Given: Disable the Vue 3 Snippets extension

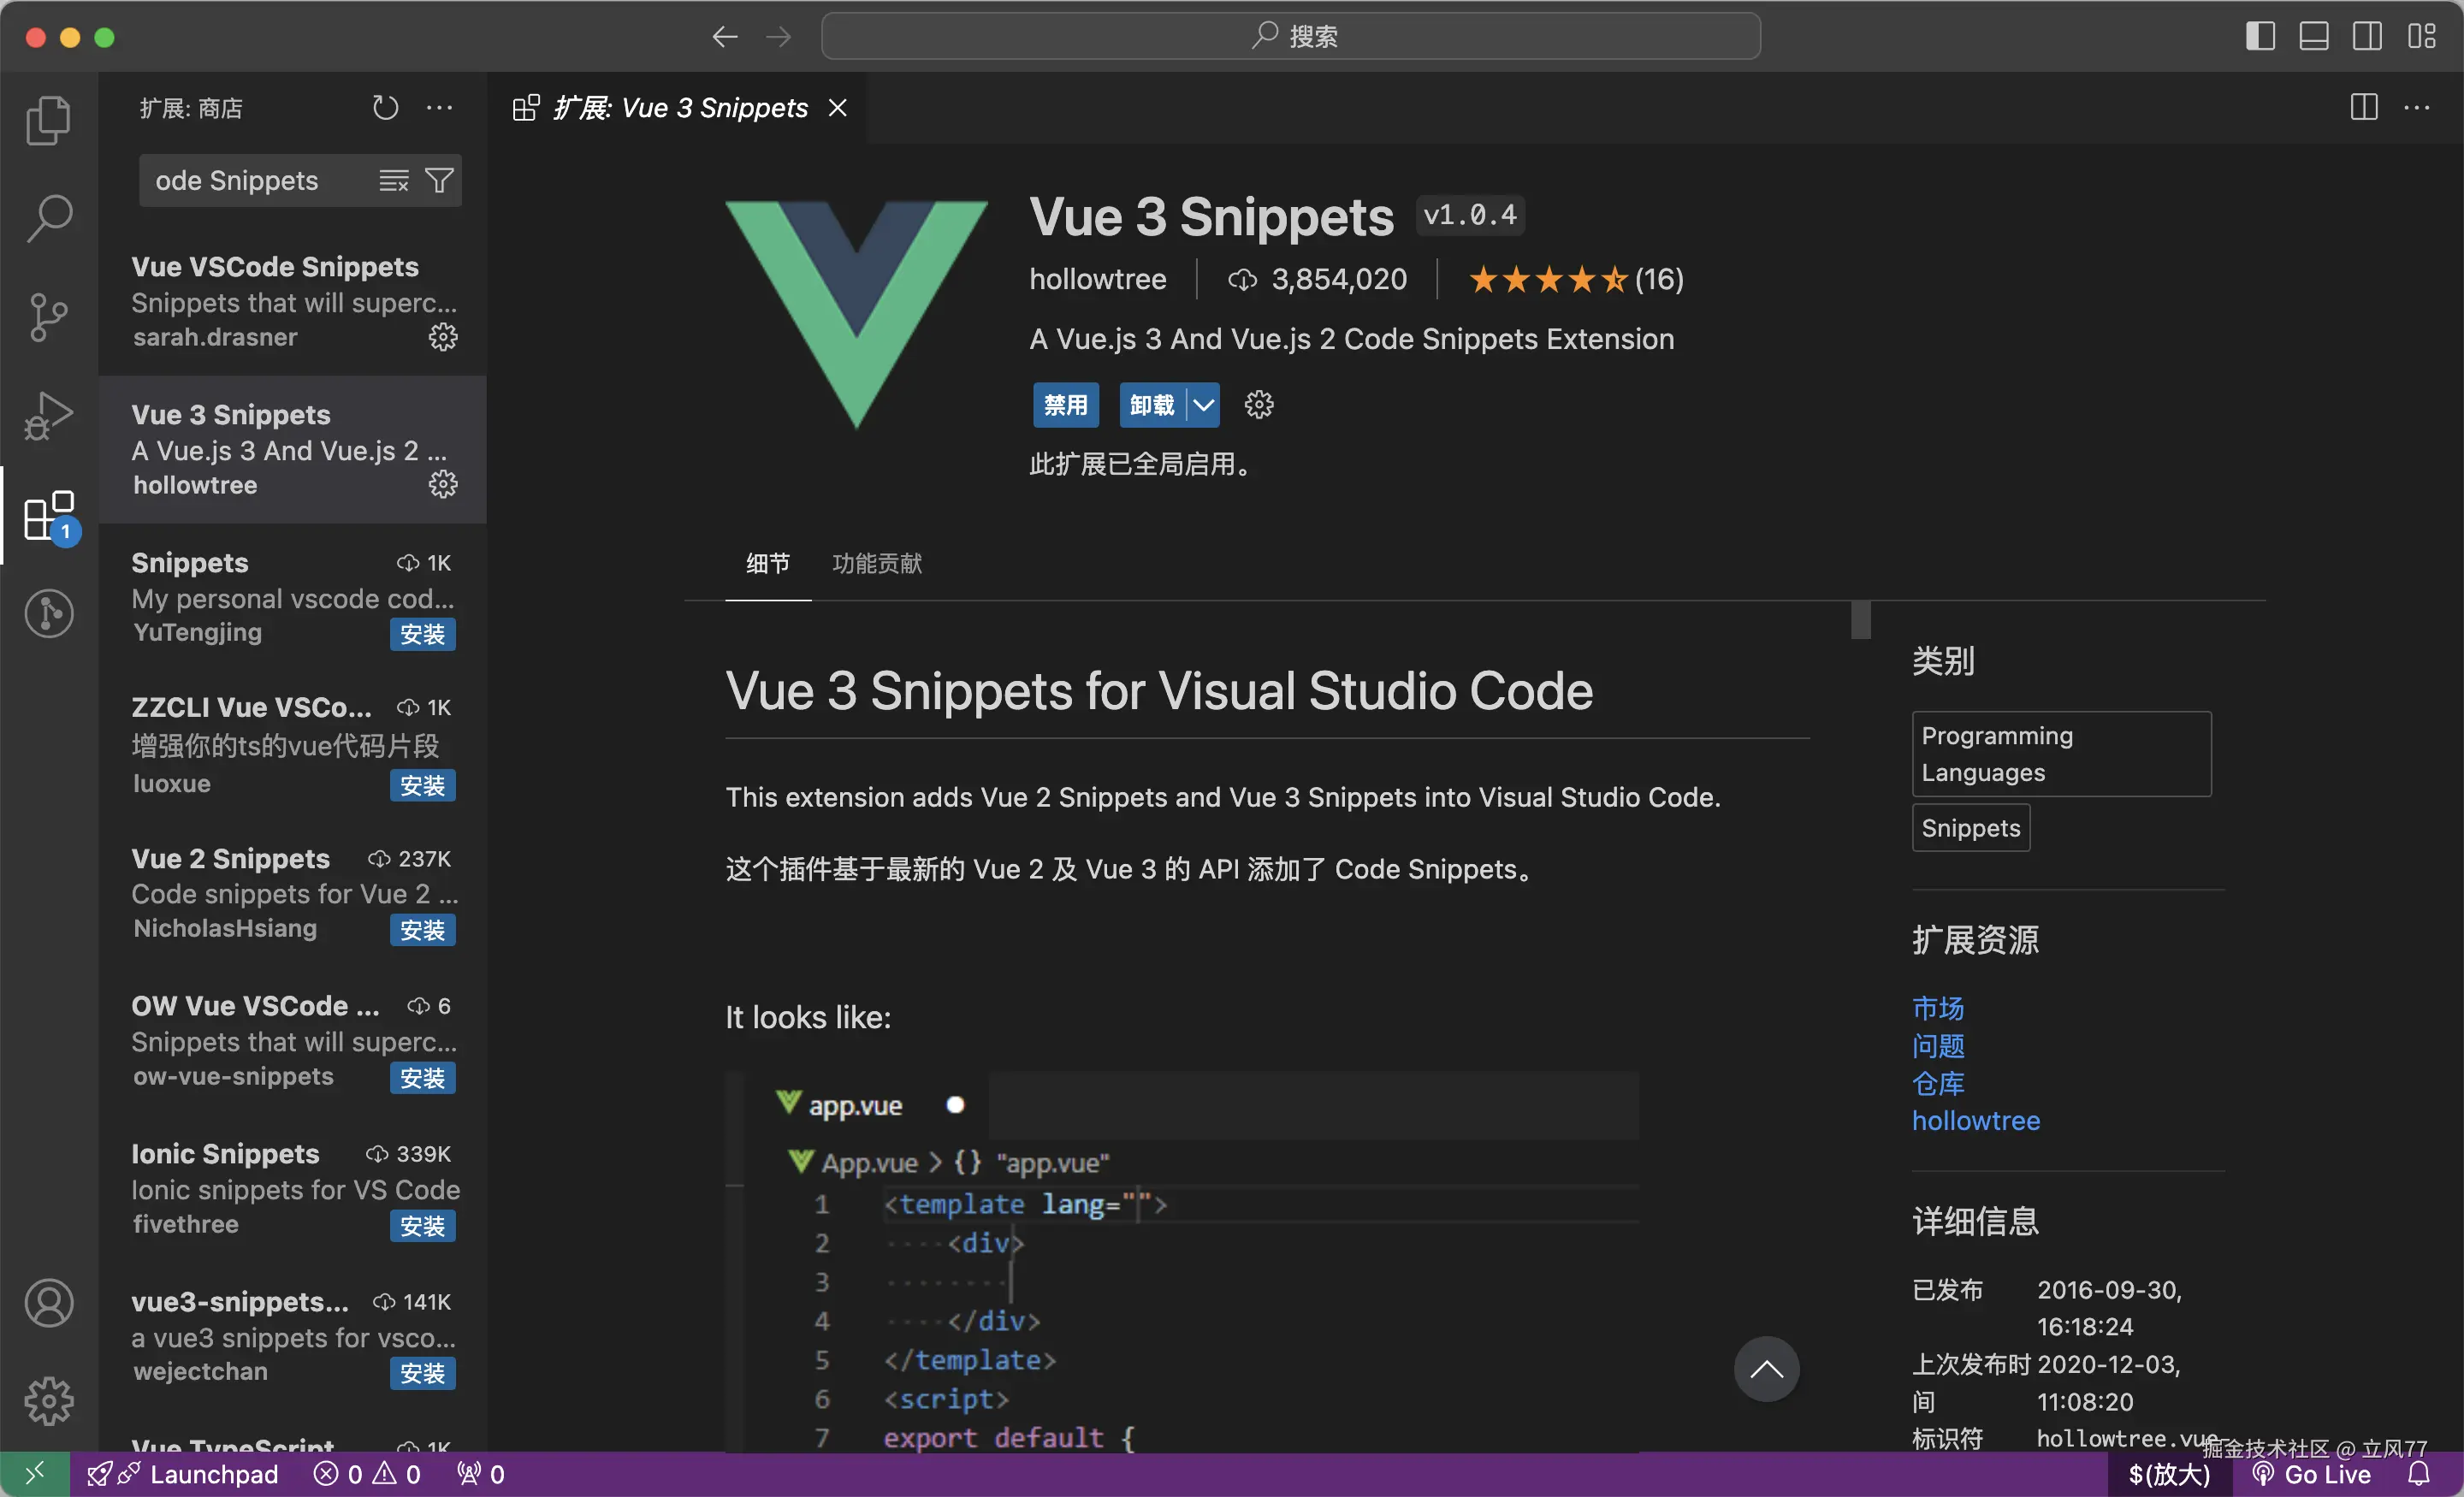Looking at the screenshot, I should tap(1065, 405).
